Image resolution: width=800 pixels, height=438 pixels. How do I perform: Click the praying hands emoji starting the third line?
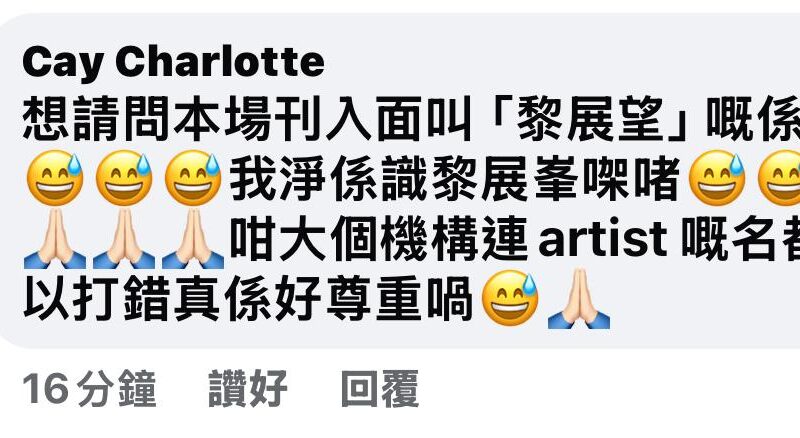pyautogui.click(x=55, y=238)
